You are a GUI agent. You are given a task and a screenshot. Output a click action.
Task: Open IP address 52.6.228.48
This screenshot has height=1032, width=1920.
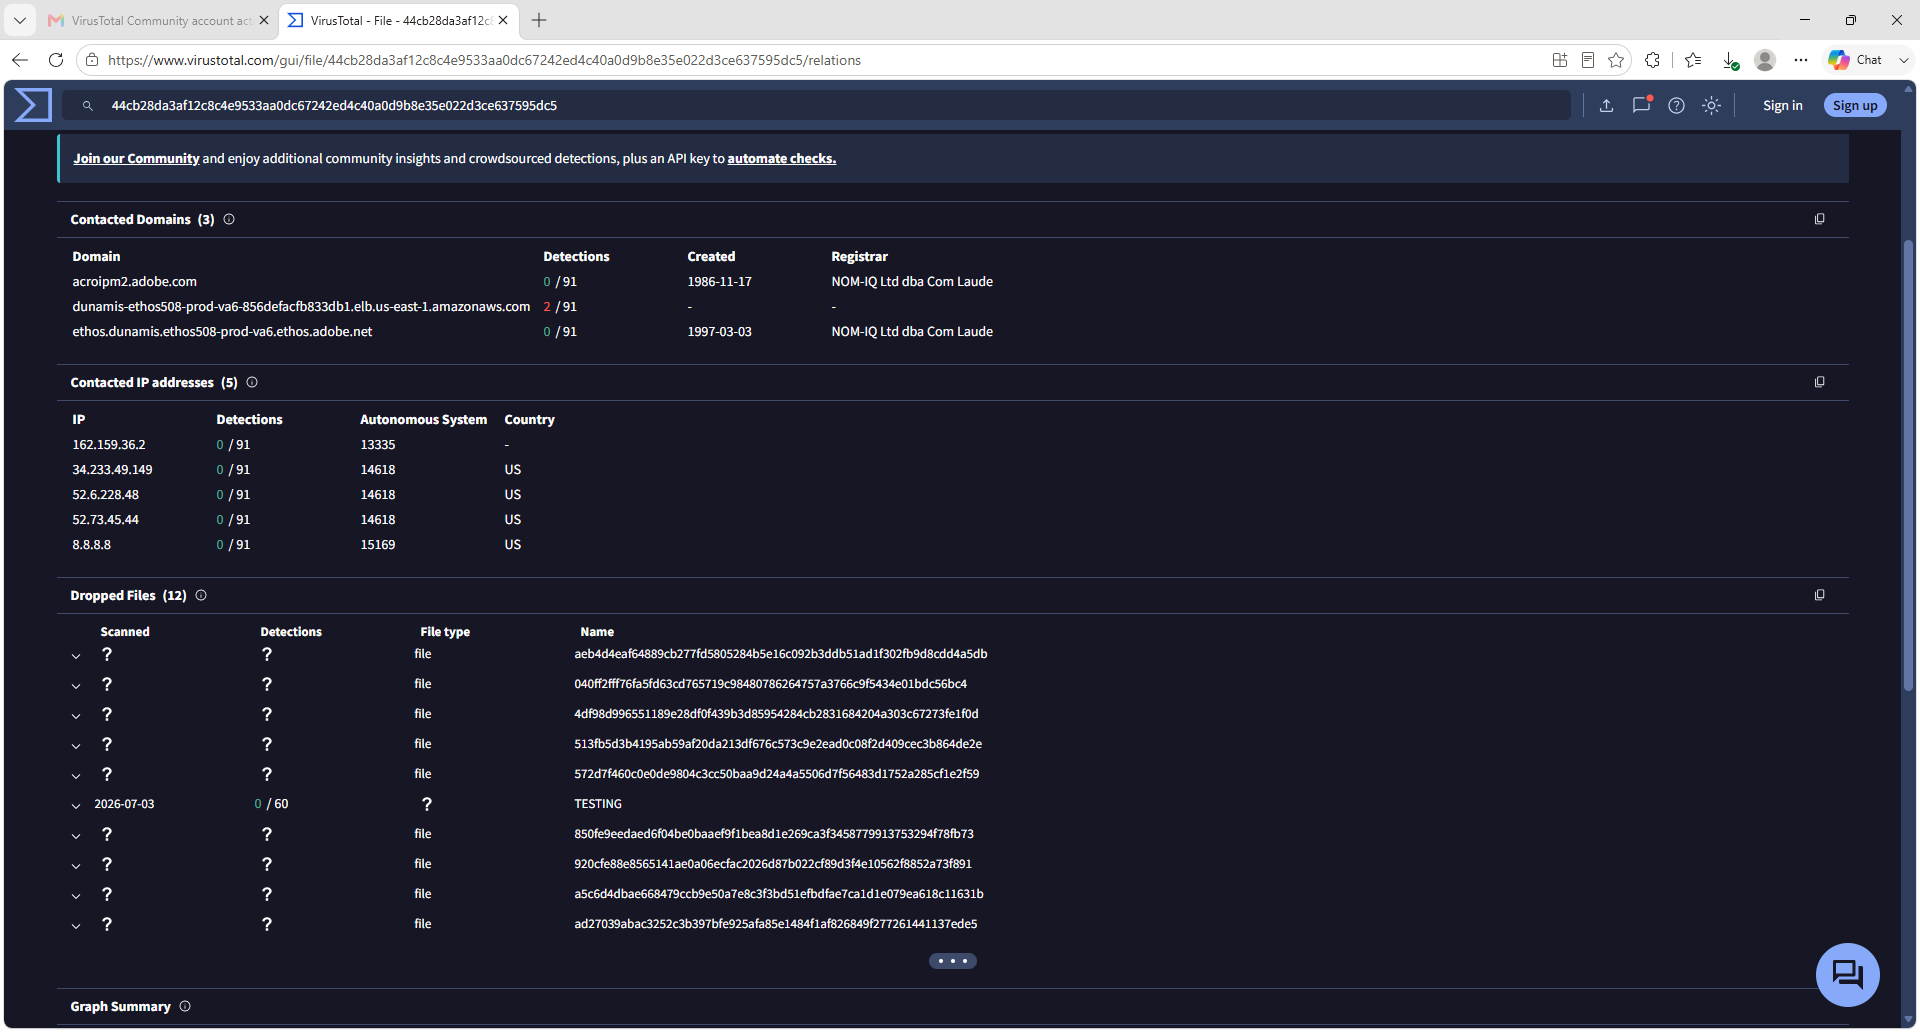tap(105, 494)
